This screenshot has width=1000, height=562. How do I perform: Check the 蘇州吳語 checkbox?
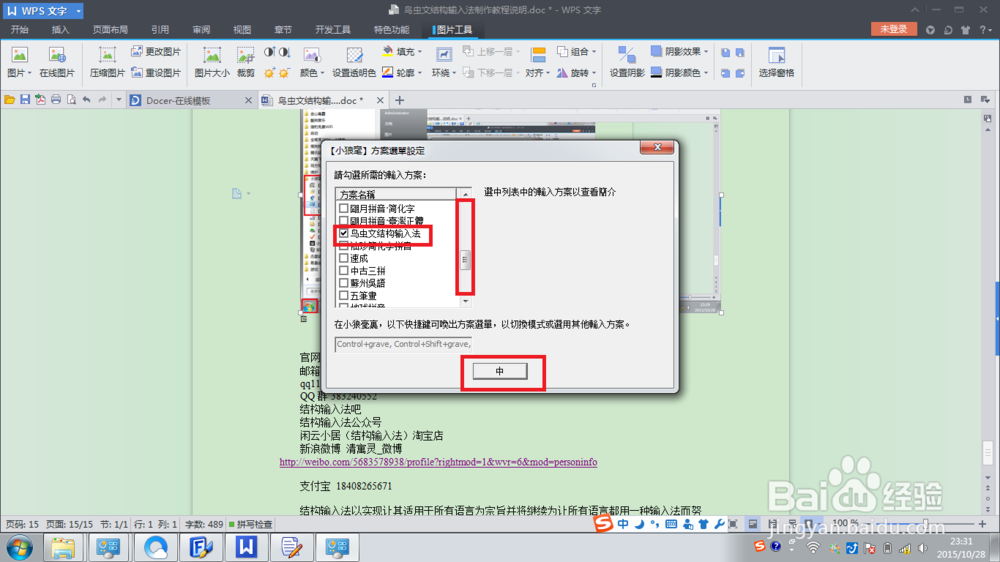(x=344, y=283)
